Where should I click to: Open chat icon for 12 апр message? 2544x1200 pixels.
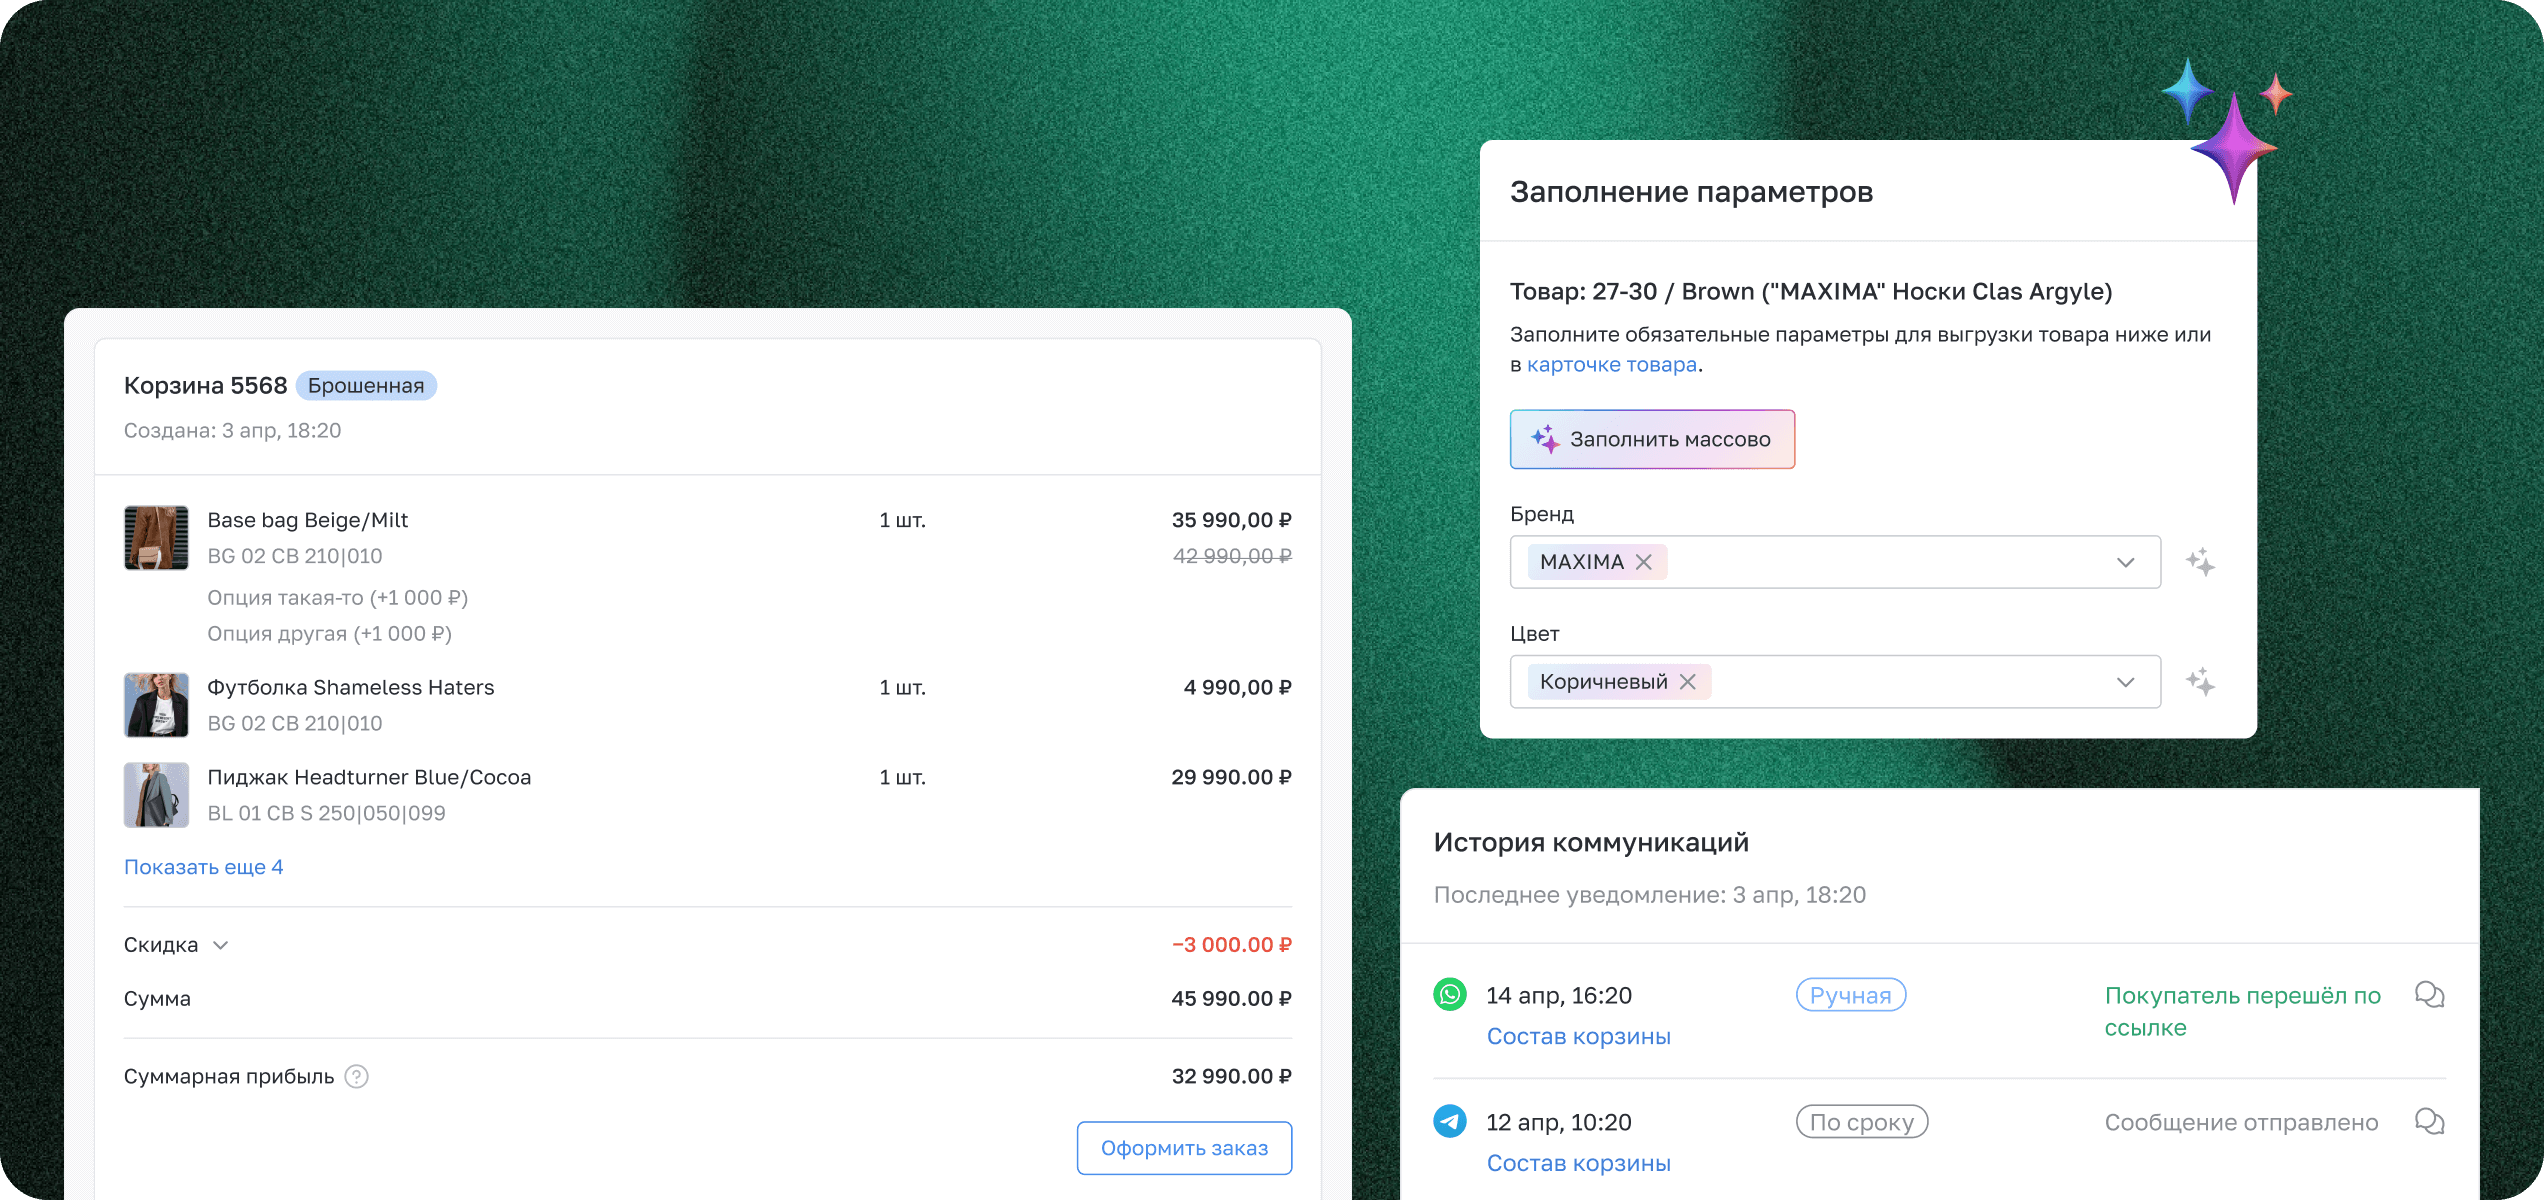point(2429,1122)
